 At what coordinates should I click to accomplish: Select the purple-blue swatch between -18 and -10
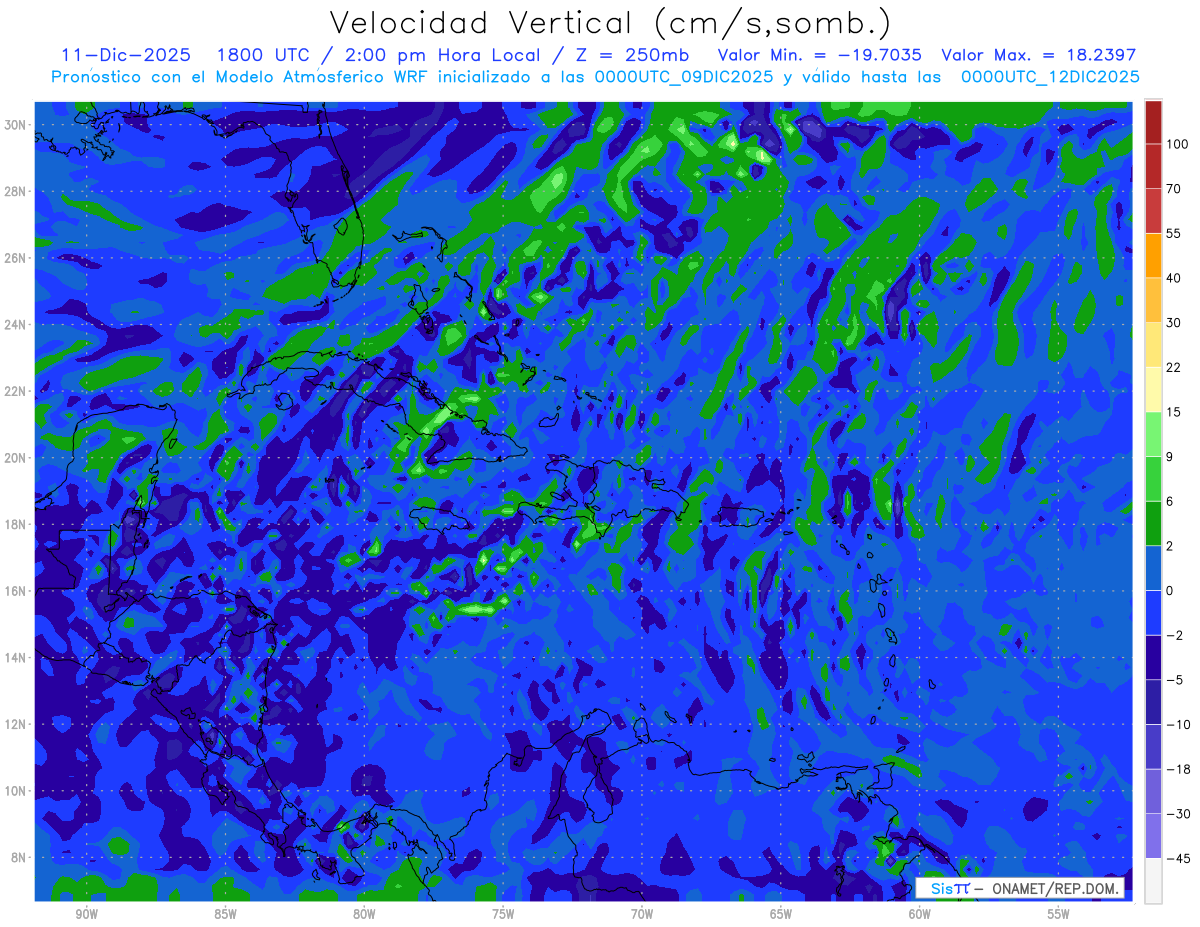coord(1153,746)
